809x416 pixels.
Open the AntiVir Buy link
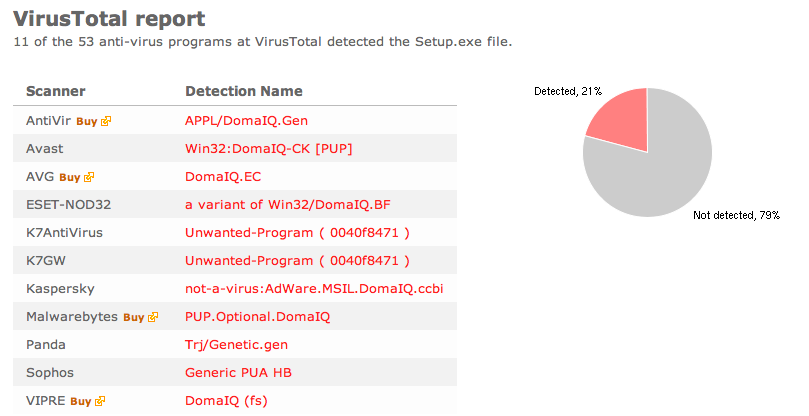(87, 121)
